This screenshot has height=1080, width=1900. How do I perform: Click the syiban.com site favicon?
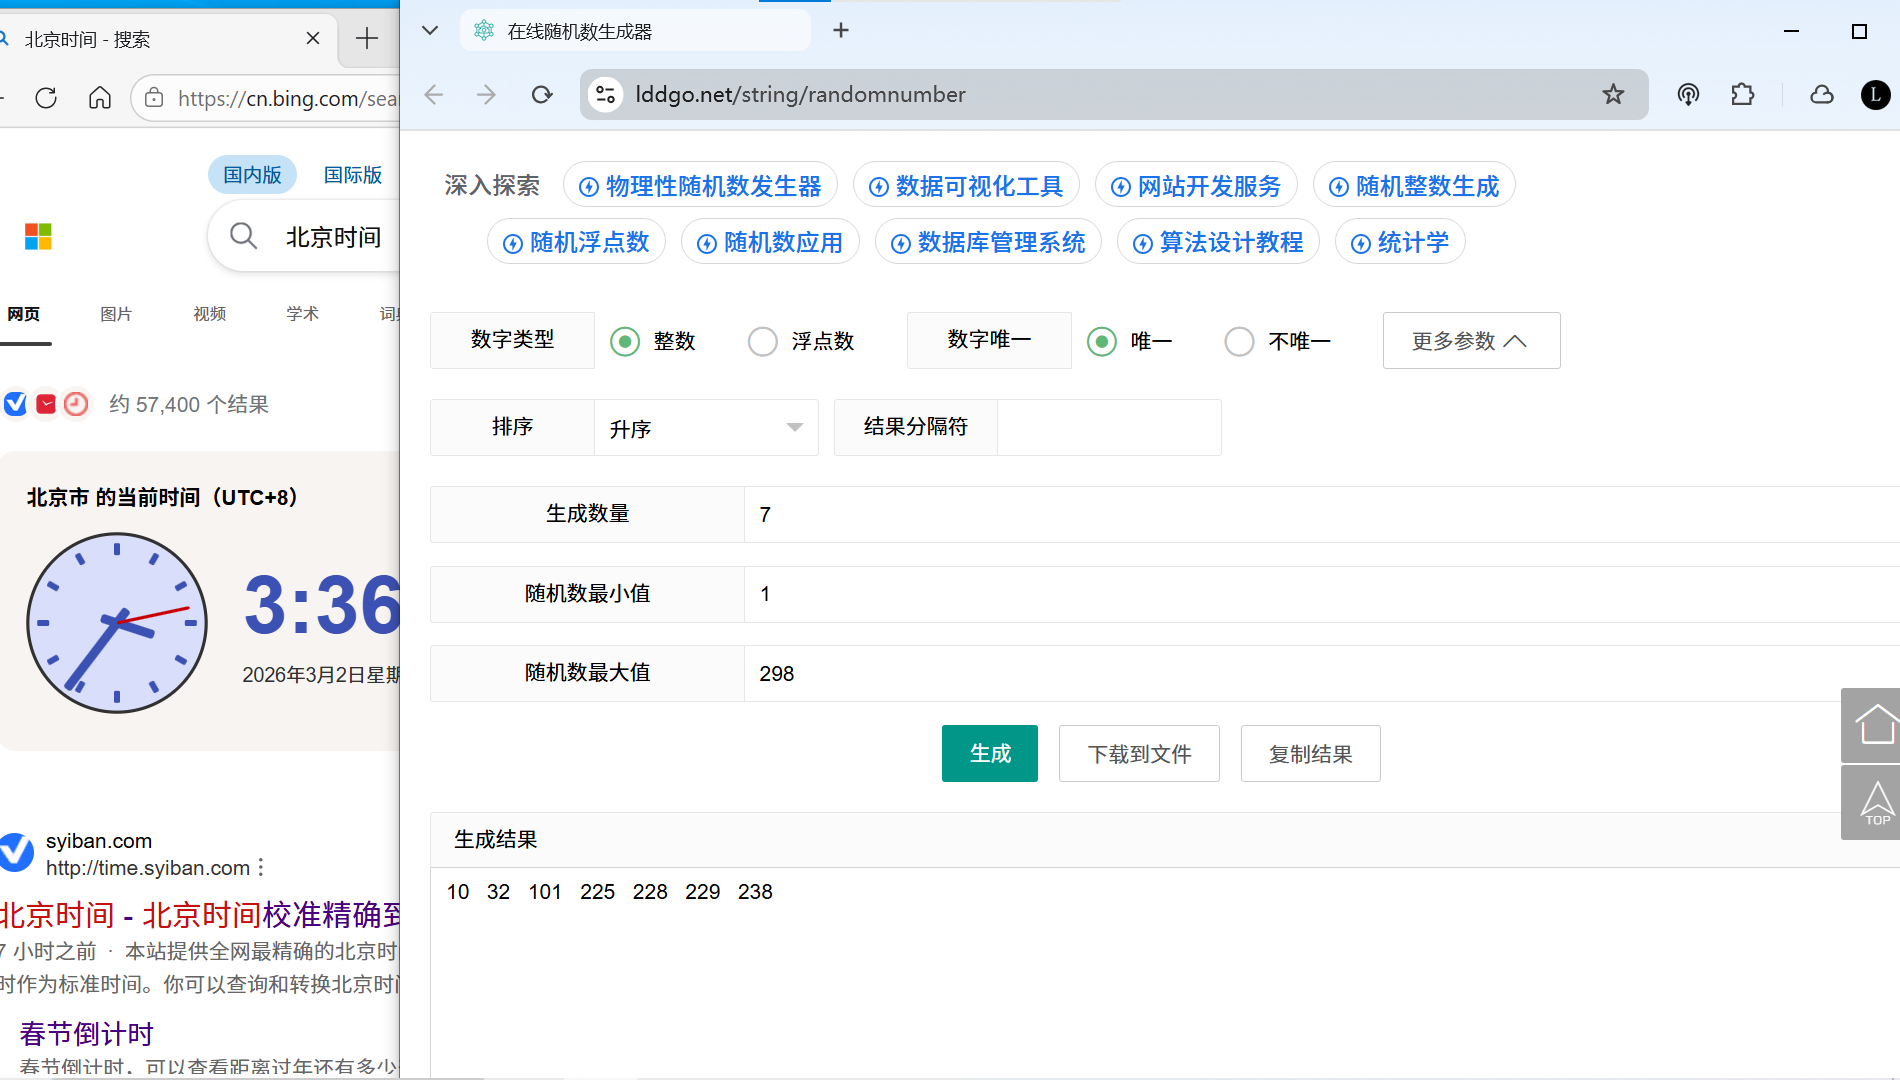pos(16,852)
